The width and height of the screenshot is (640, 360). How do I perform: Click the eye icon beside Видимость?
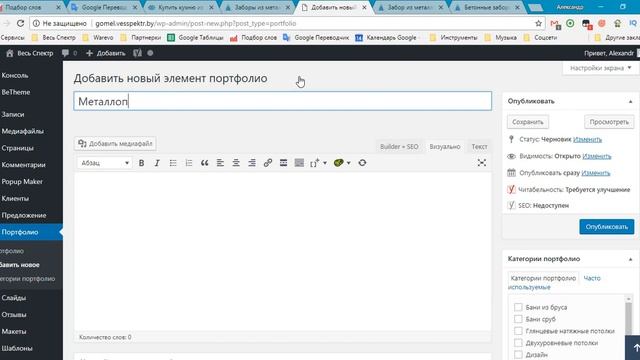coord(511,156)
